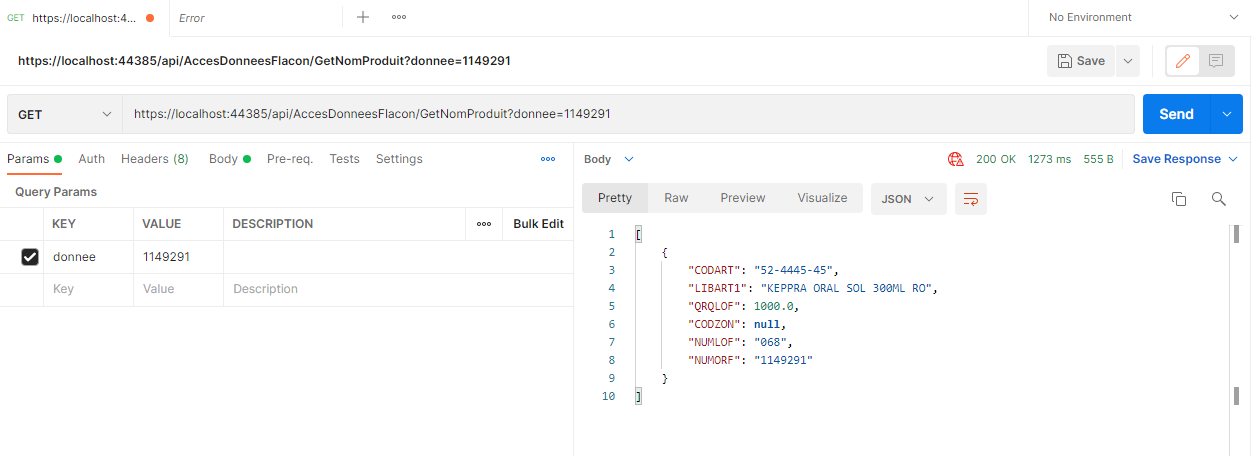Search the response with the magnifier icon
Viewport: 1252px width, 456px height.
click(1218, 199)
